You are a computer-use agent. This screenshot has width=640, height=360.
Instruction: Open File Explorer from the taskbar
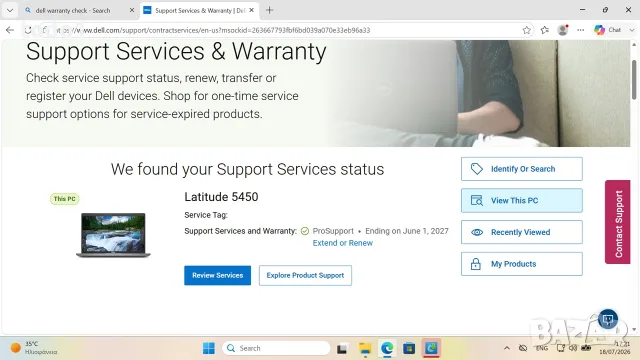point(365,349)
